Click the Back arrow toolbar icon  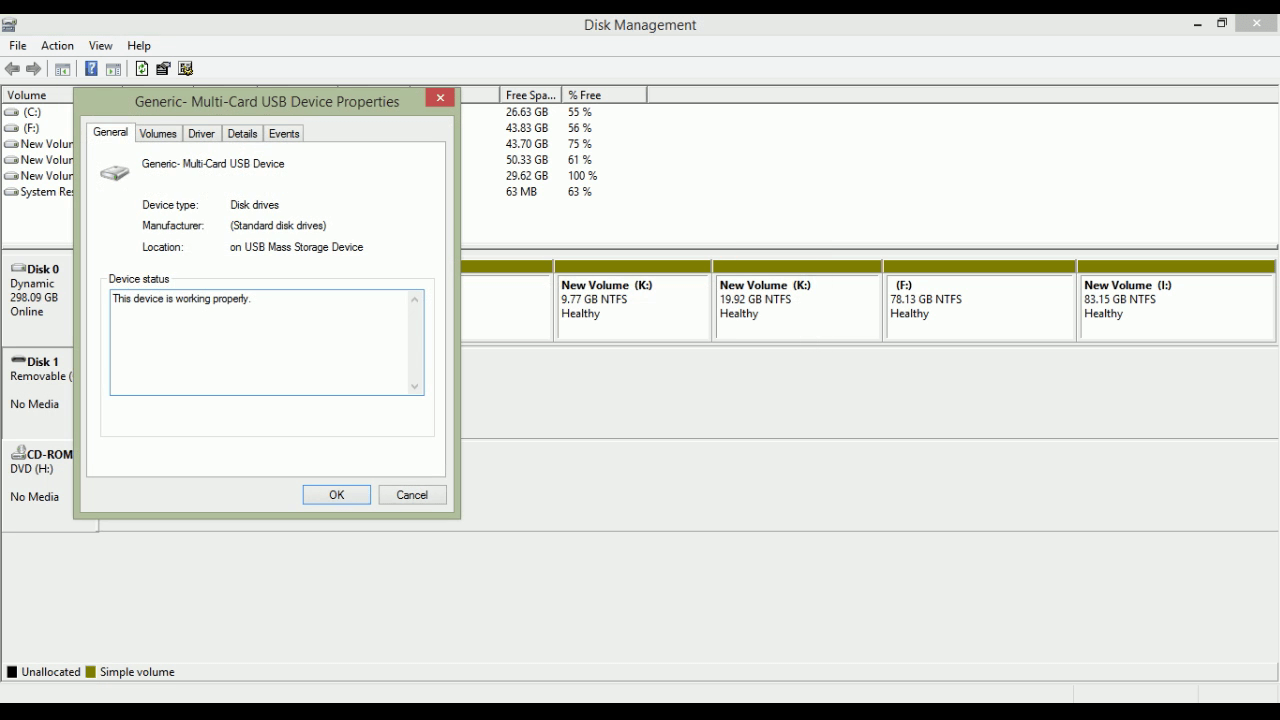coord(12,69)
